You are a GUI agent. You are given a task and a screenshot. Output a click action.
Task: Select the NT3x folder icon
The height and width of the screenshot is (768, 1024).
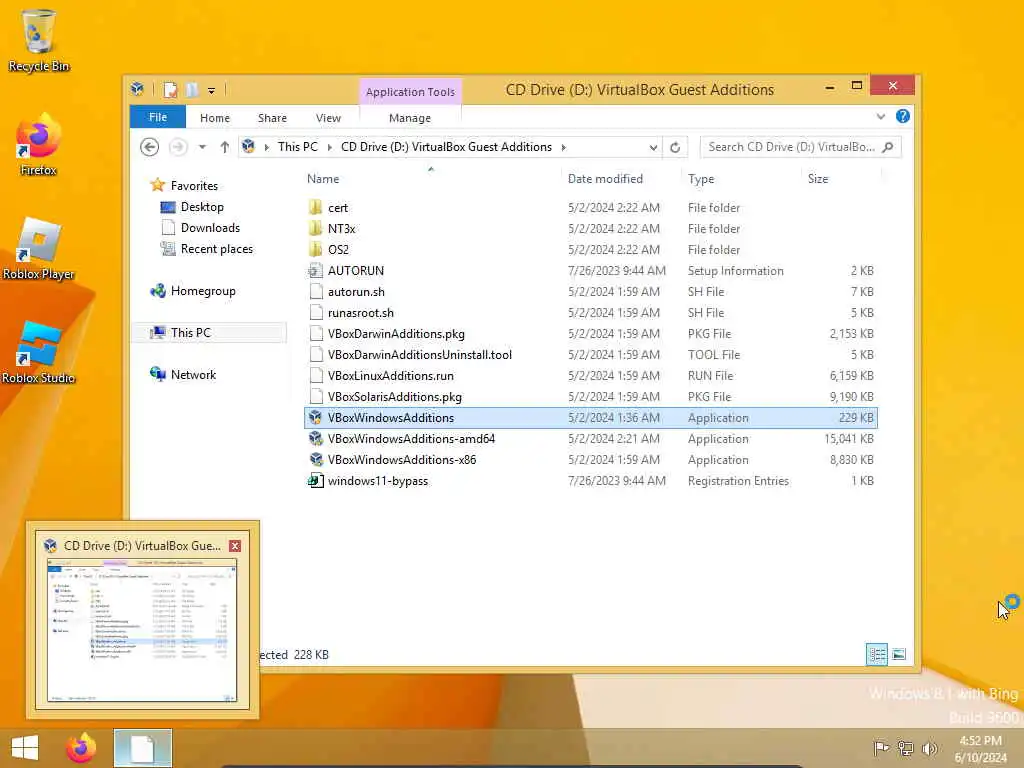coord(315,229)
